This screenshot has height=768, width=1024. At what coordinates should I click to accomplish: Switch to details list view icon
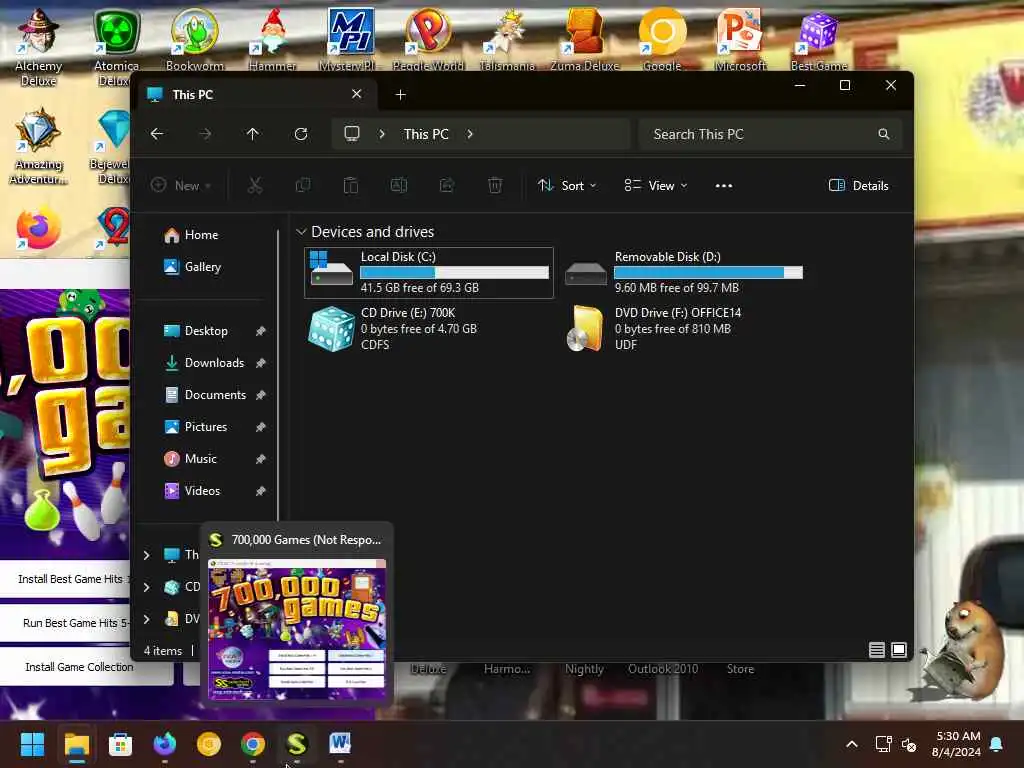876,650
